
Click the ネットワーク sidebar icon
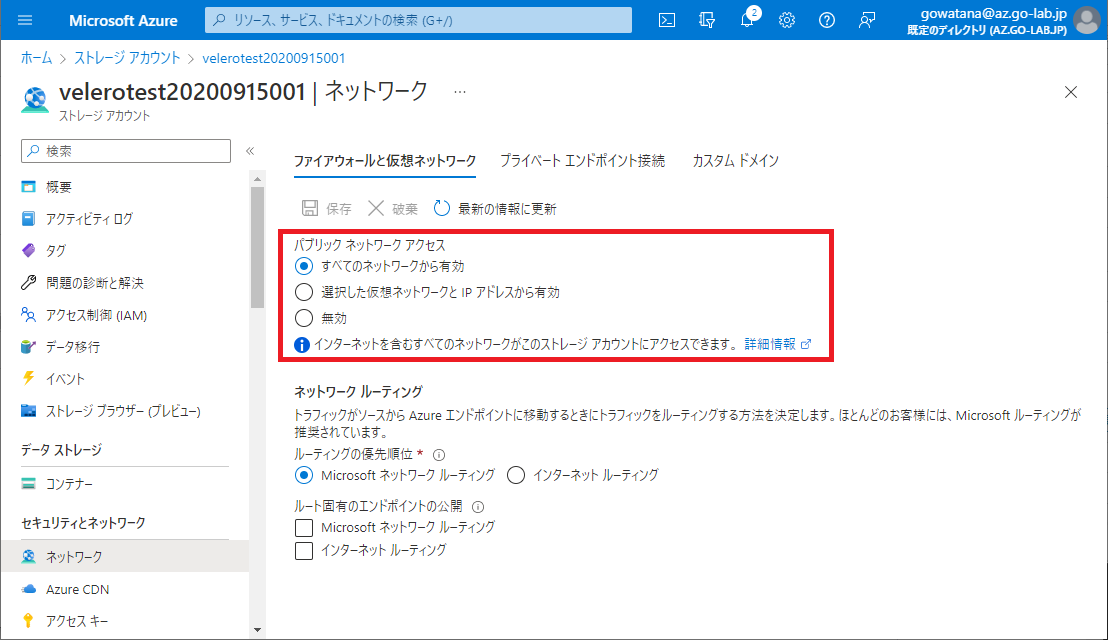(x=28, y=557)
